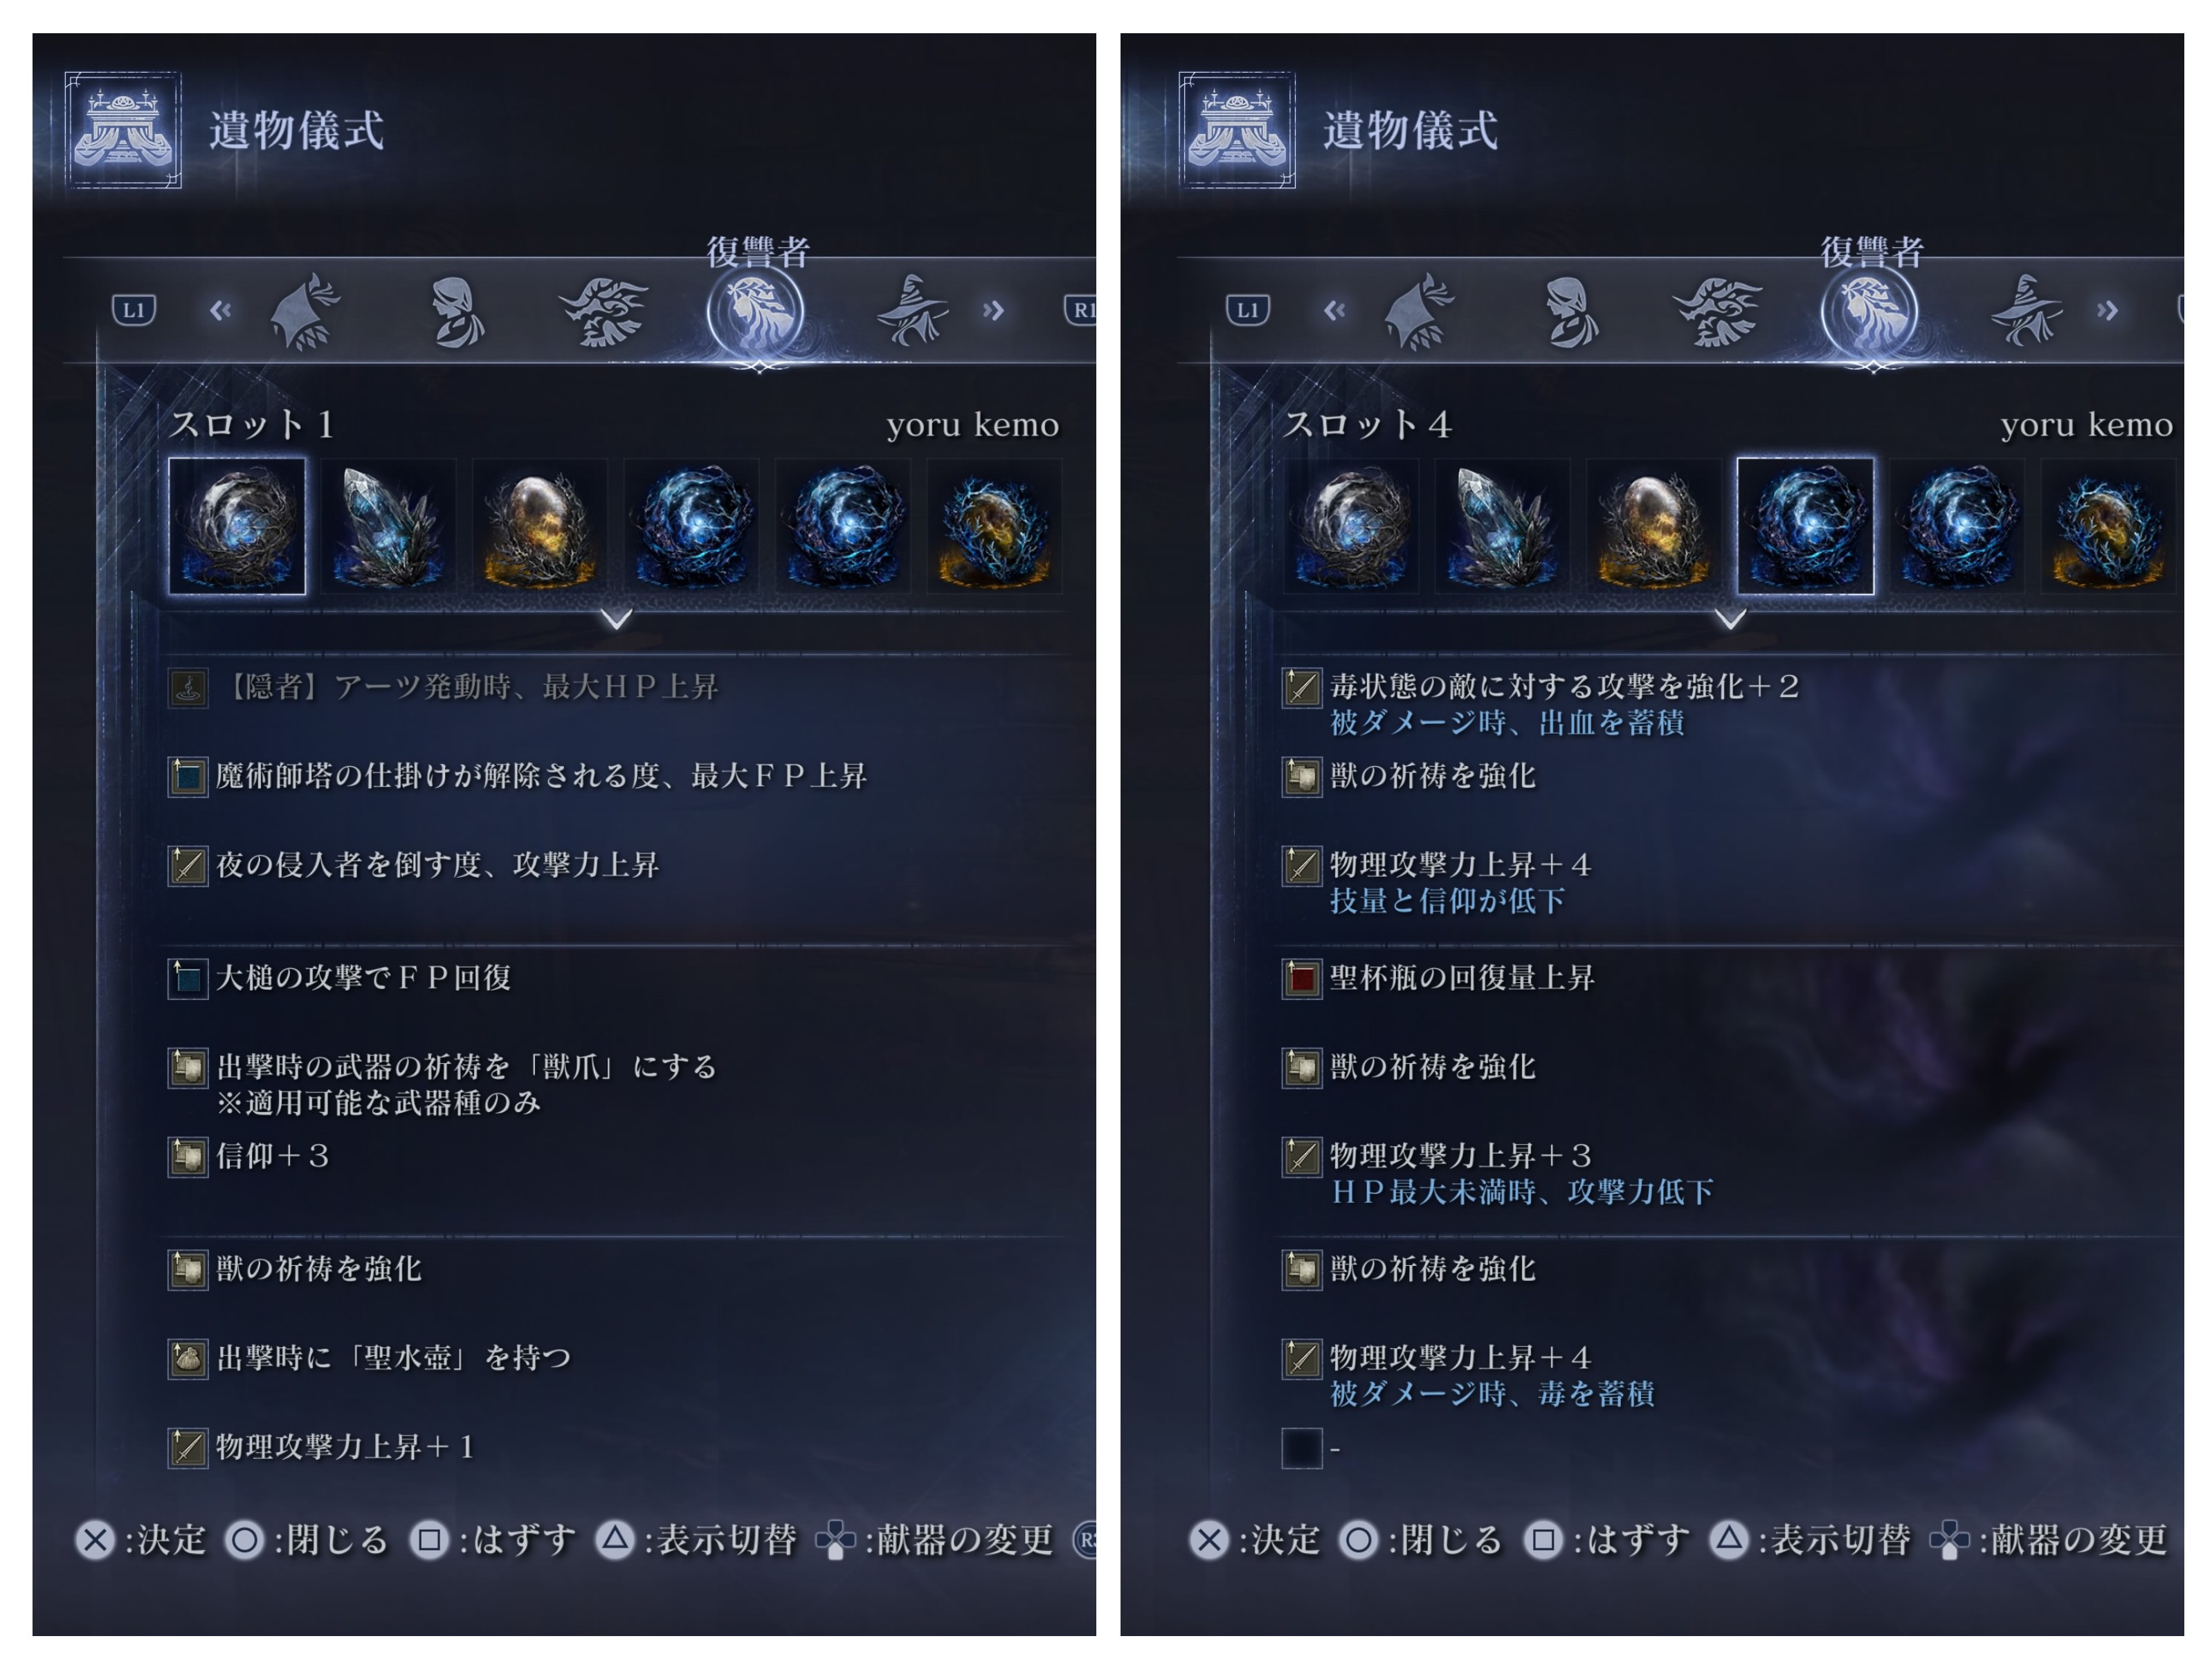Expand the chevron below the relics in the right panel
The width and height of the screenshot is (2212, 1661).
(x=1731, y=619)
